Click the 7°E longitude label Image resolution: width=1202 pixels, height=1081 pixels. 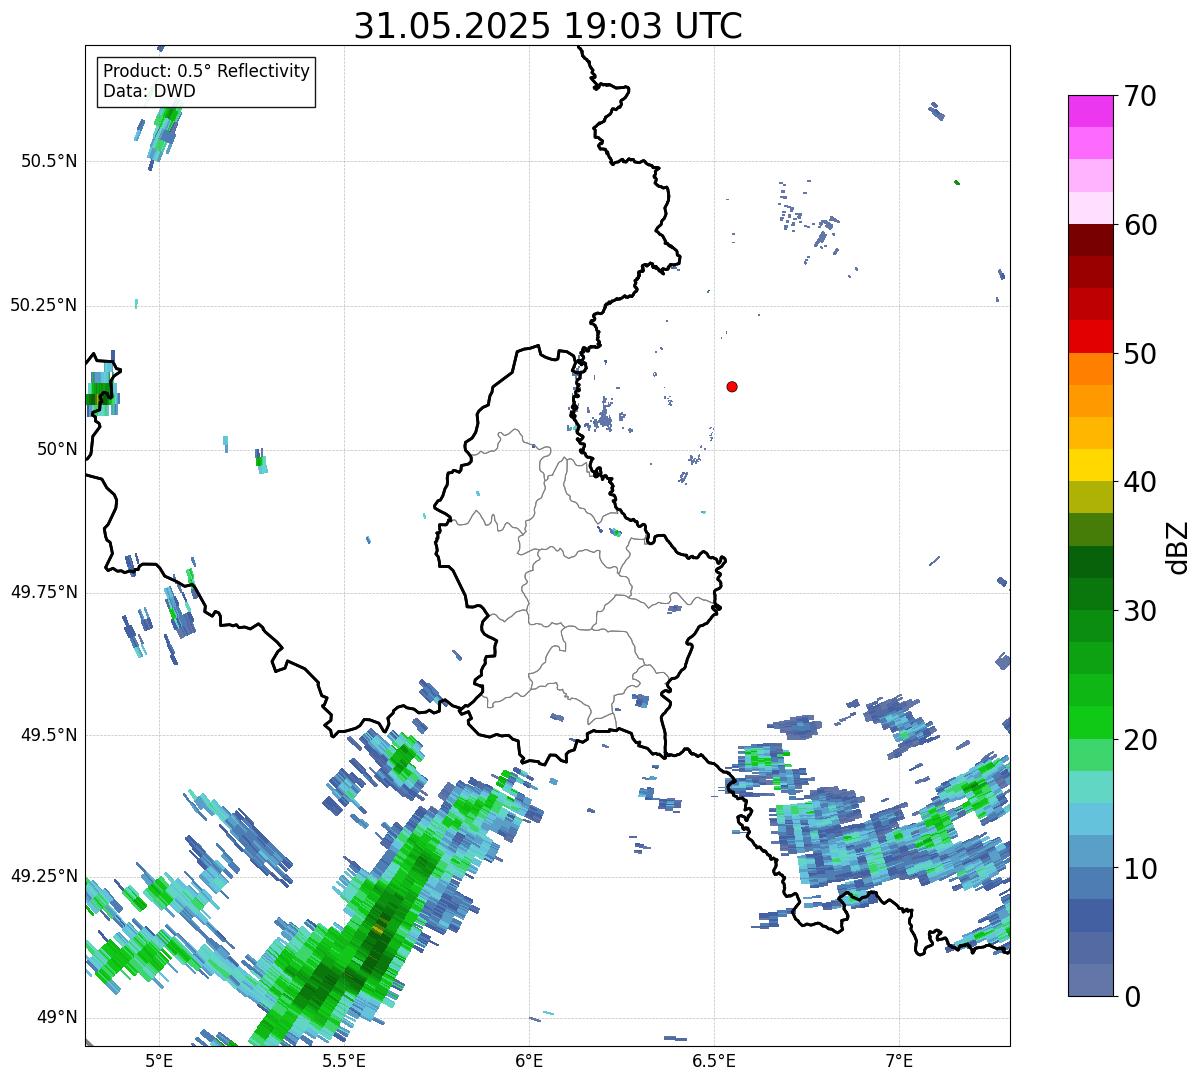(x=899, y=1060)
